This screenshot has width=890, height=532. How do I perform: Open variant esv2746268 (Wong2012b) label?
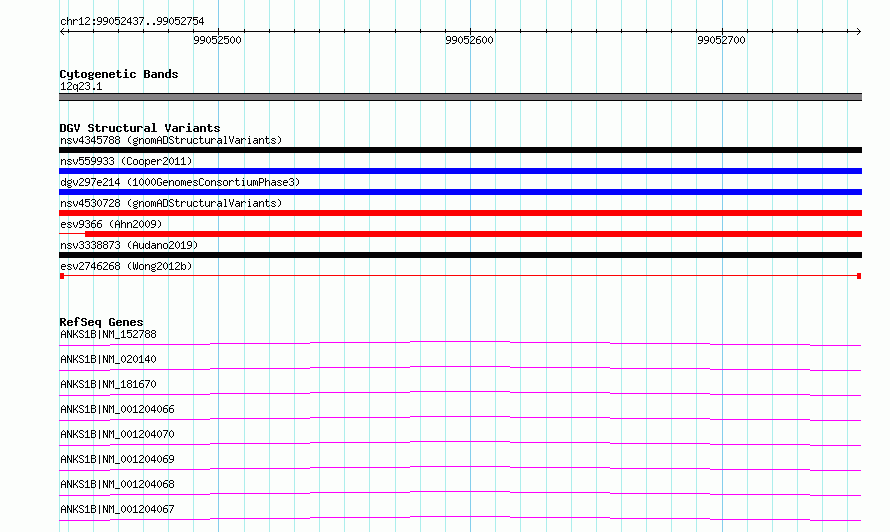click(126, 266)
